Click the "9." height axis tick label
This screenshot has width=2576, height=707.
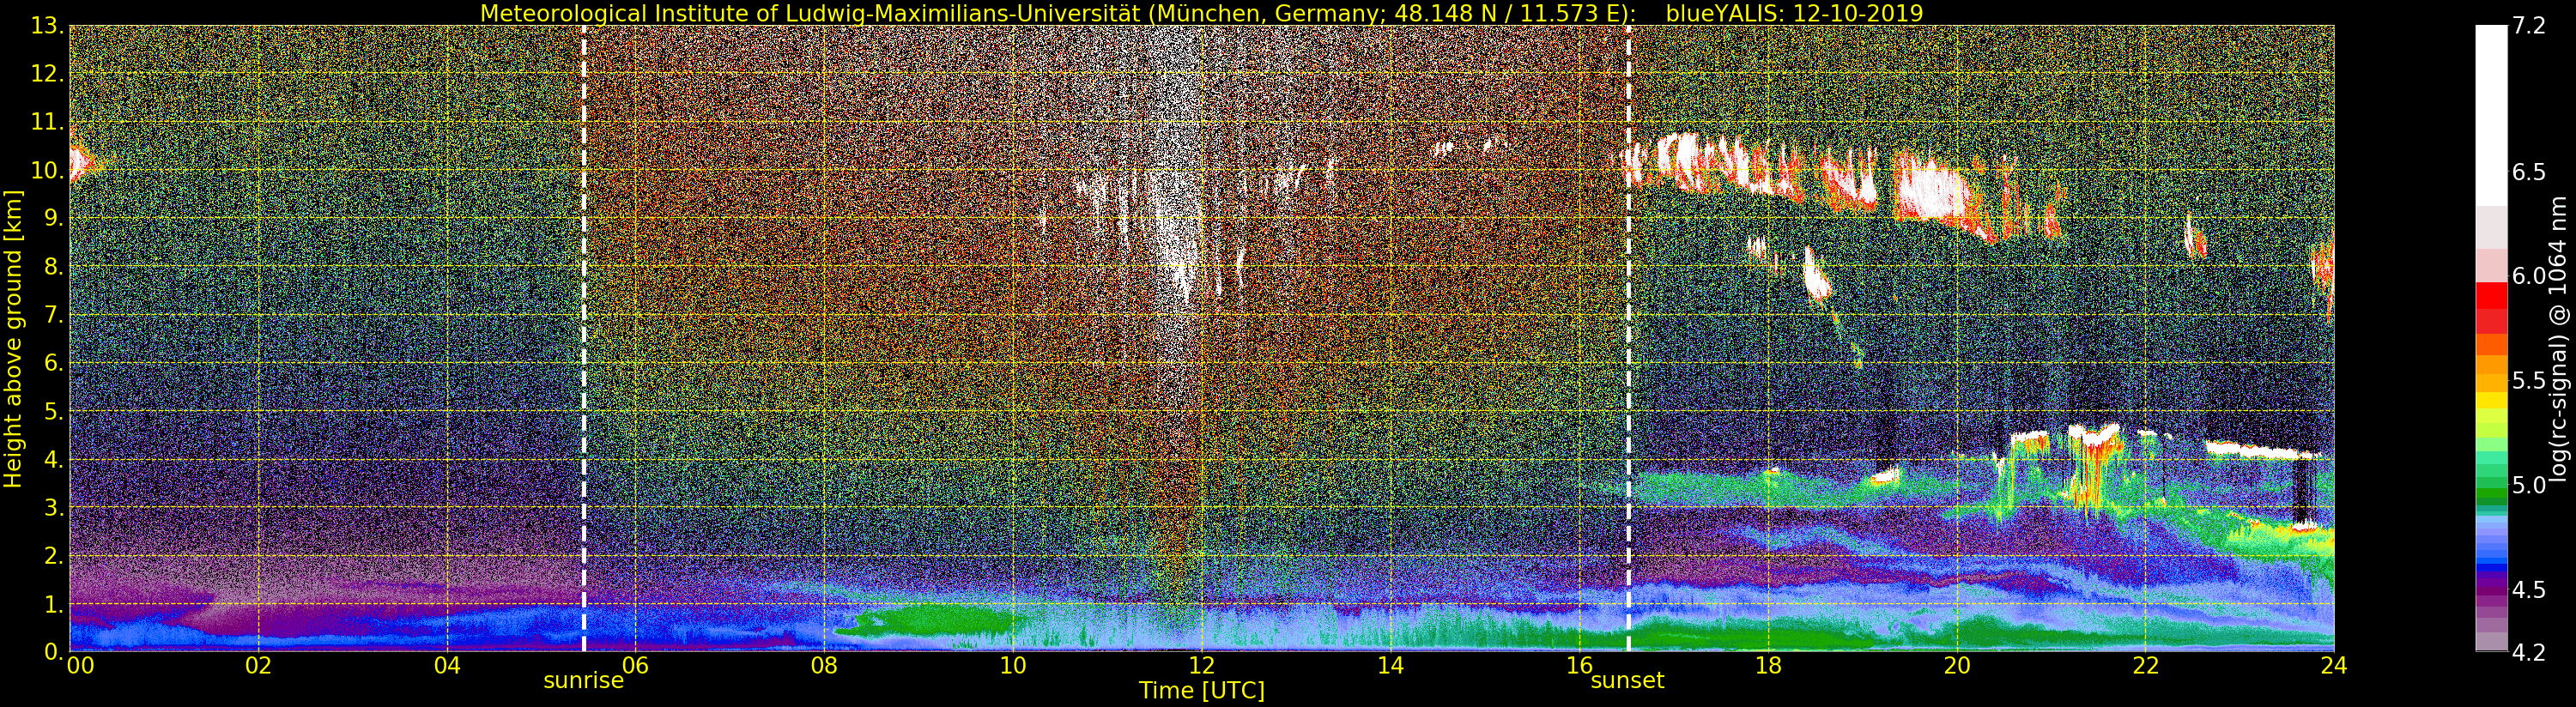(x=54, y=219)
